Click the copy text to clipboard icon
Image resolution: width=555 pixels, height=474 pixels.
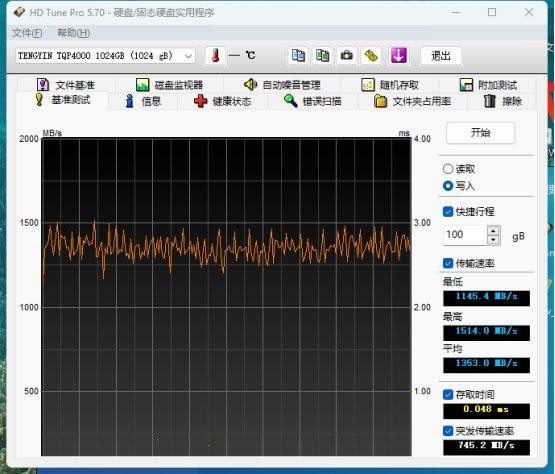[x=298, y=56]
